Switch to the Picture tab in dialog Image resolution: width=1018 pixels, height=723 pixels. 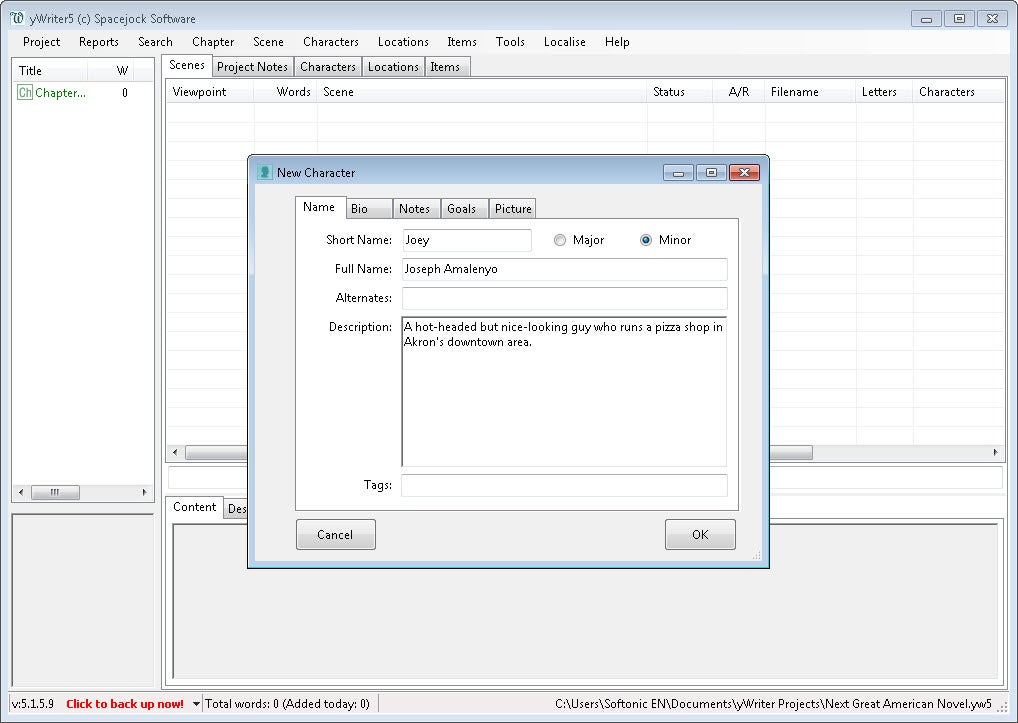click(x=512, y=208)
